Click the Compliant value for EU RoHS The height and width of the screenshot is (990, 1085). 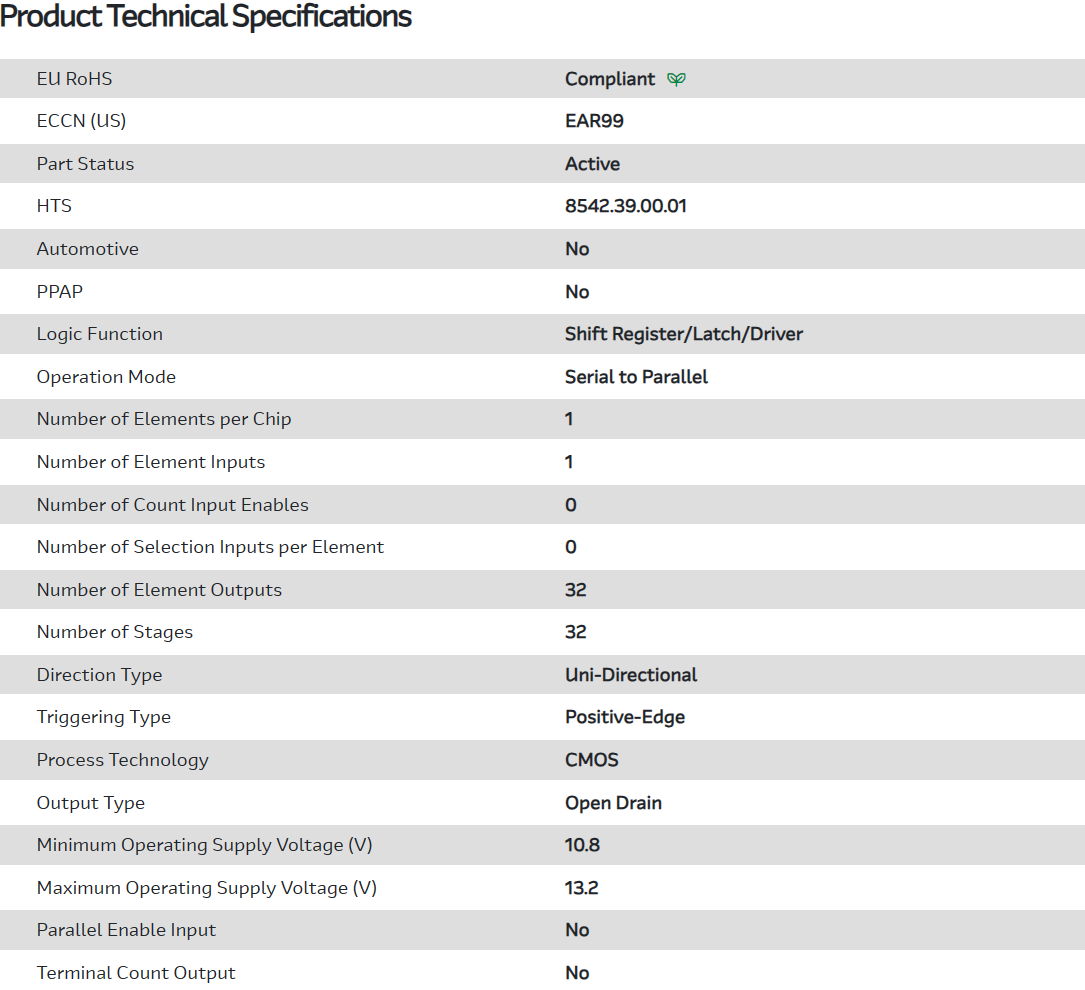pyautogui.click(x=610, y=79)
